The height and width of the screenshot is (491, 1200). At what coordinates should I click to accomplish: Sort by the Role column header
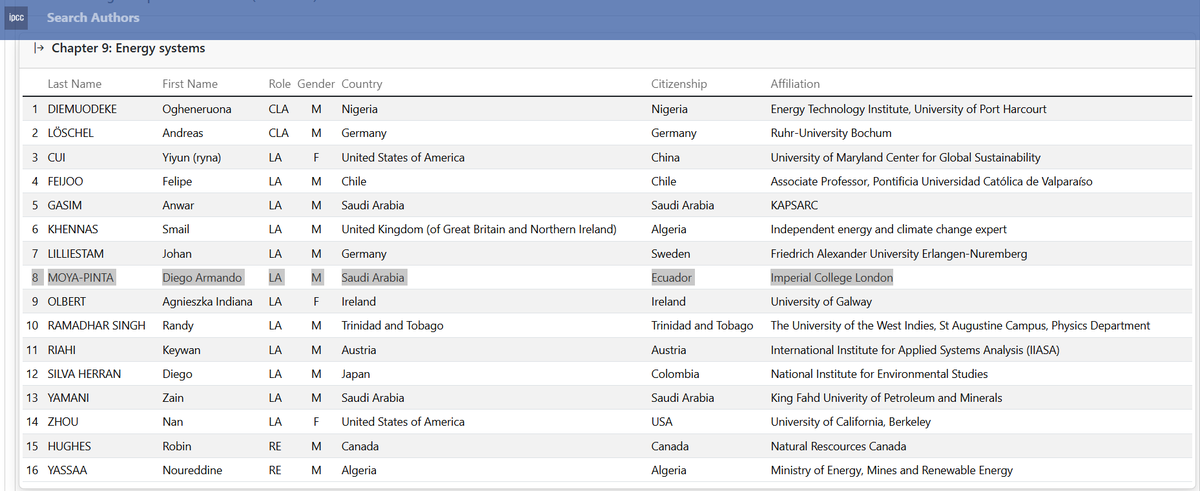[279, 84]
